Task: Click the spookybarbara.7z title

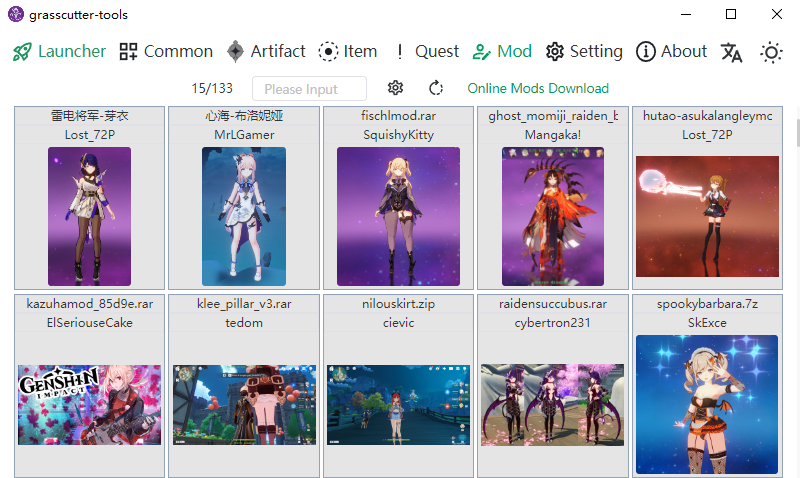Action: coord(707,304)
